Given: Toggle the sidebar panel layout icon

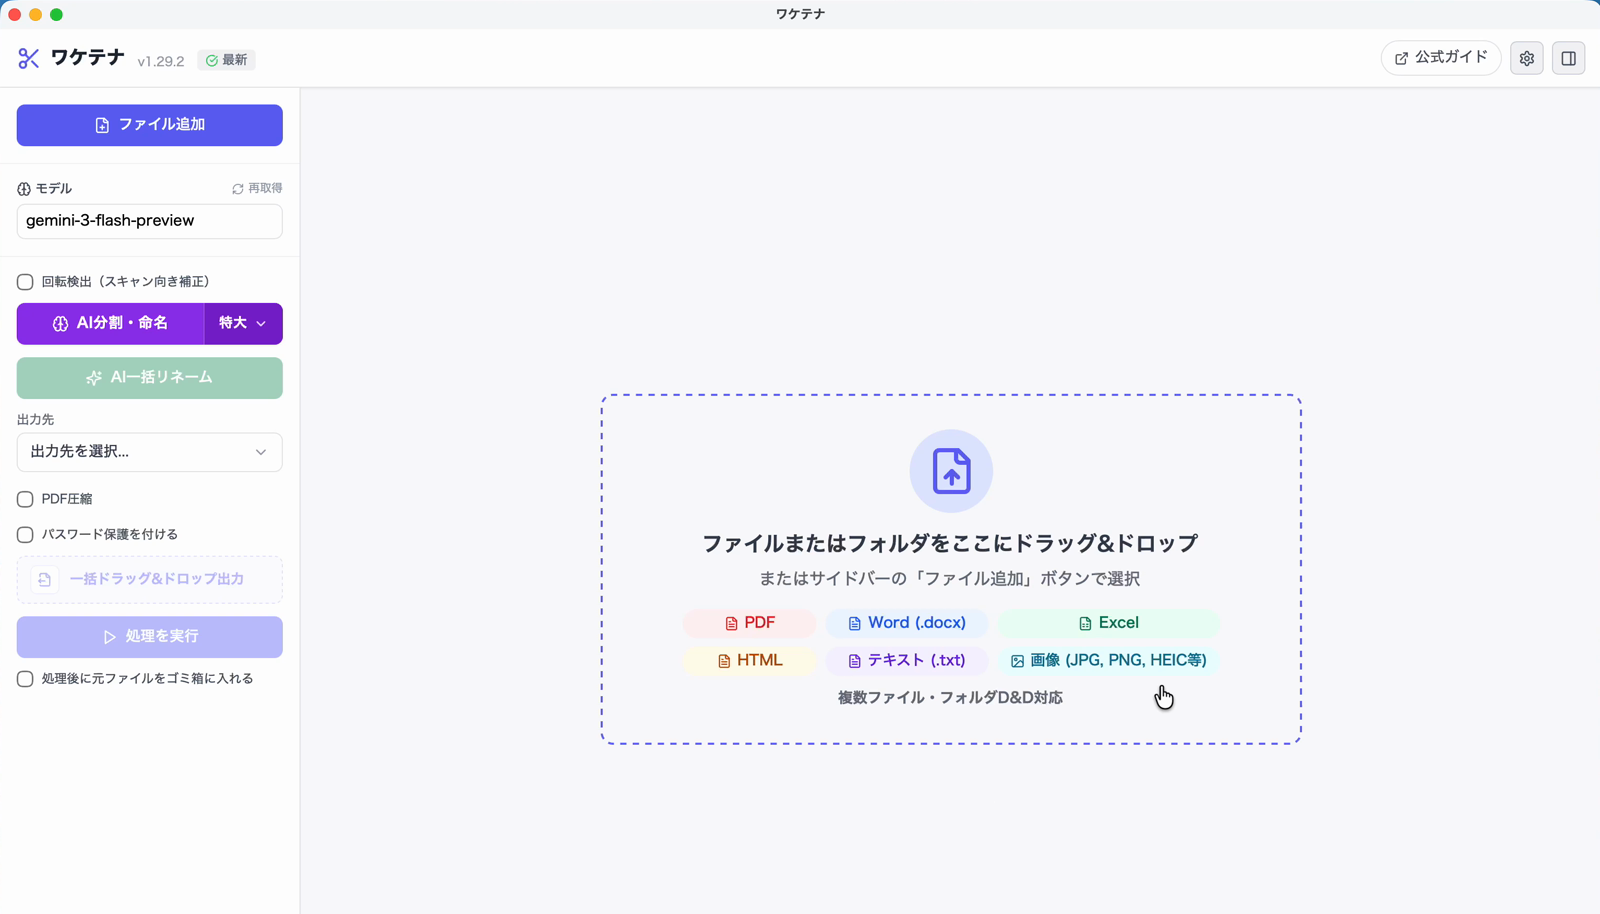Looking at the screenshot, I should (x=1569, y=58).
